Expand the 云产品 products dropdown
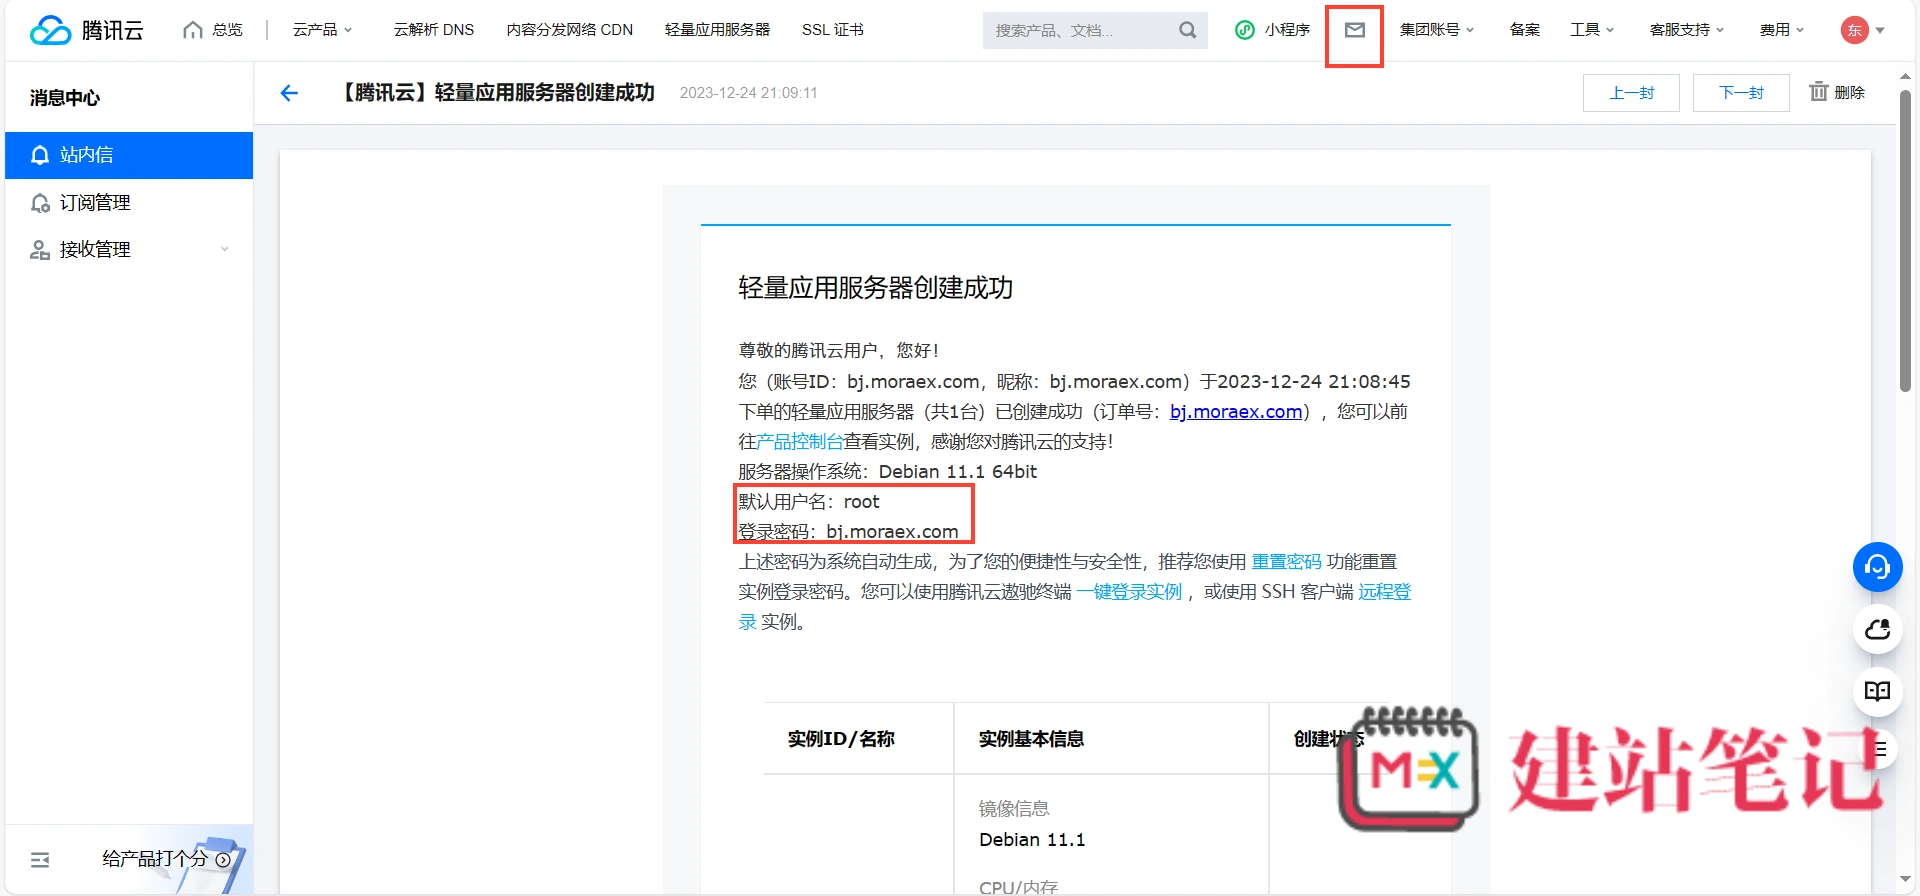 tap(322, 30)
